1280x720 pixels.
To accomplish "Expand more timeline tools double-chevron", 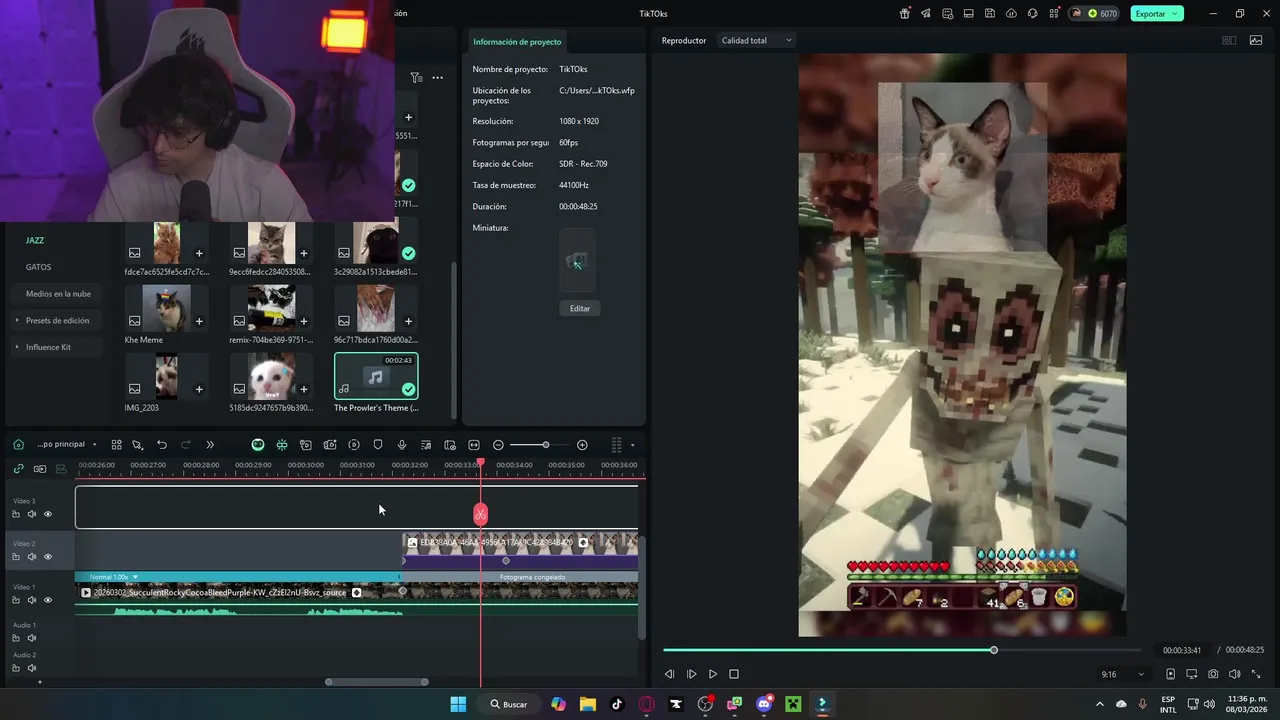I will [210, 445].
